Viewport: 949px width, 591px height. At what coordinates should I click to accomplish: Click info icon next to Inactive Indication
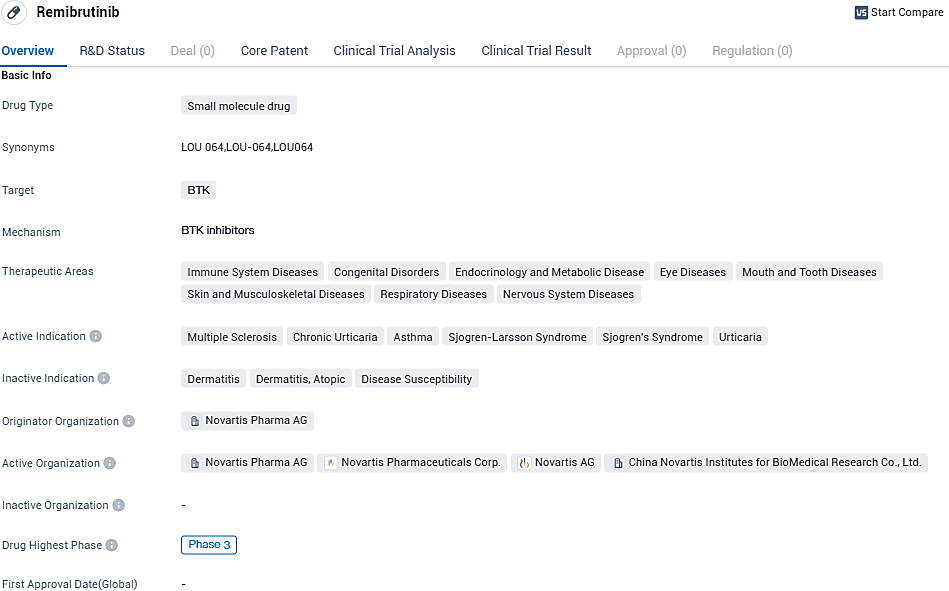[104, 378]
